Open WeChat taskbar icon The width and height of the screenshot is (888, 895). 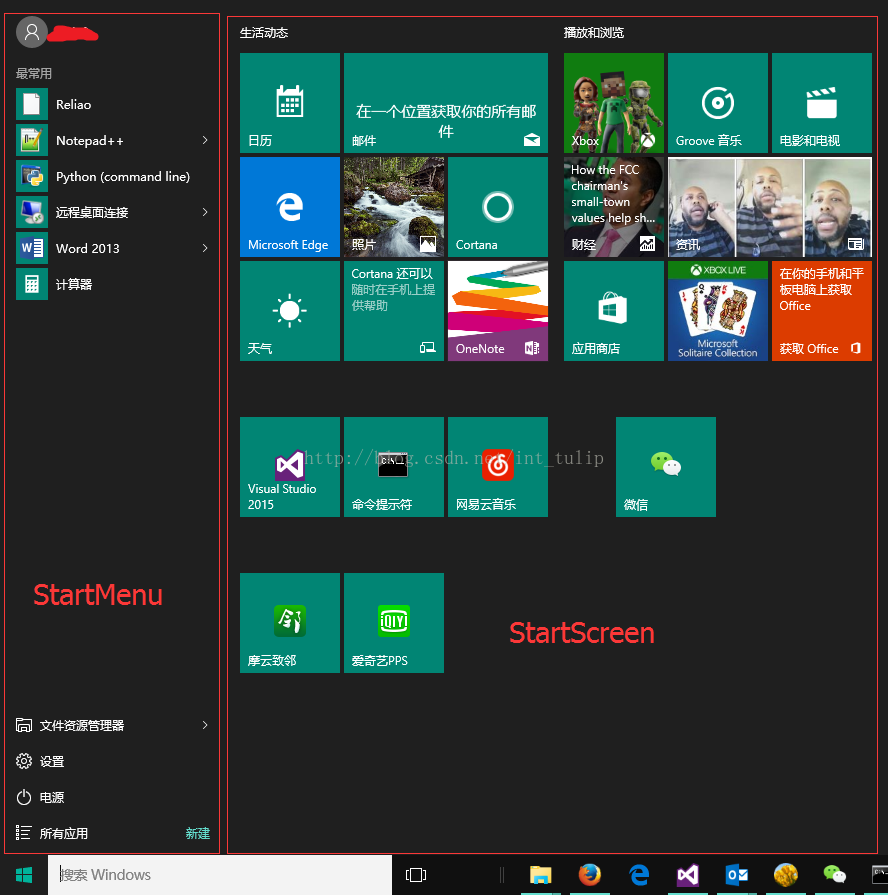click(834, 874)
